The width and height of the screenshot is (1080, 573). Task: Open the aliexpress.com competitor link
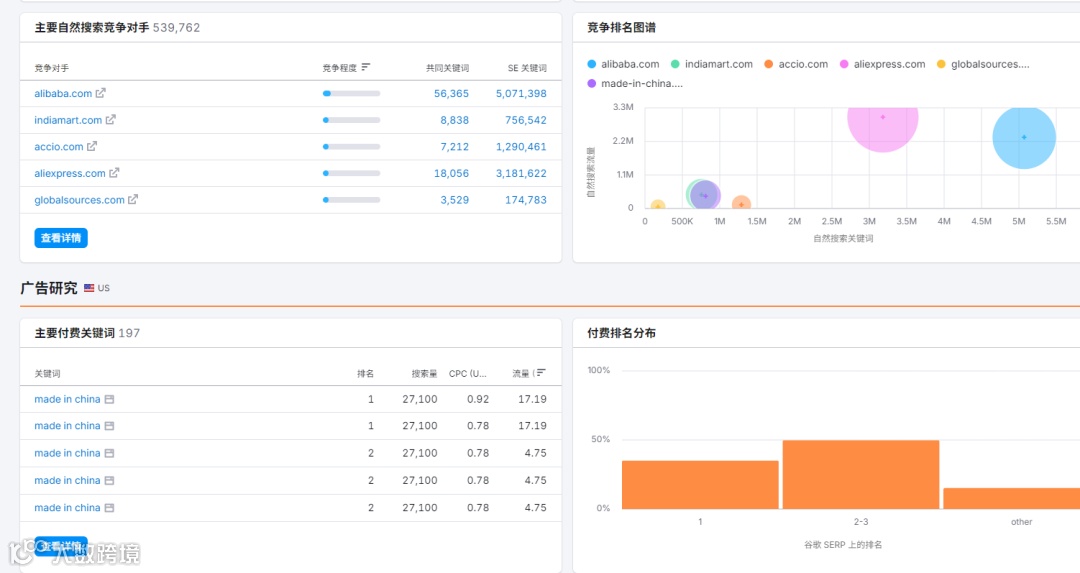coord(70,174)
